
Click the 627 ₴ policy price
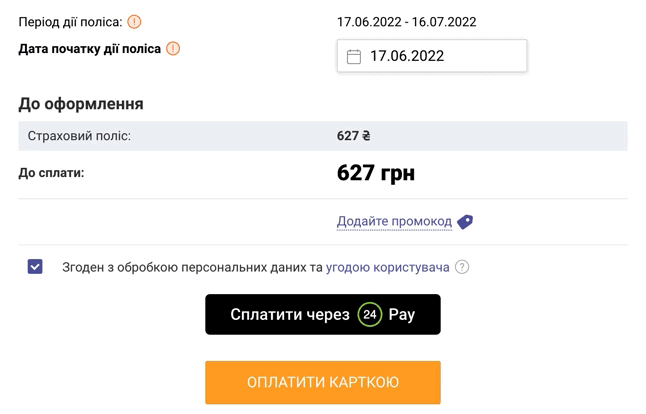(353, 136)
